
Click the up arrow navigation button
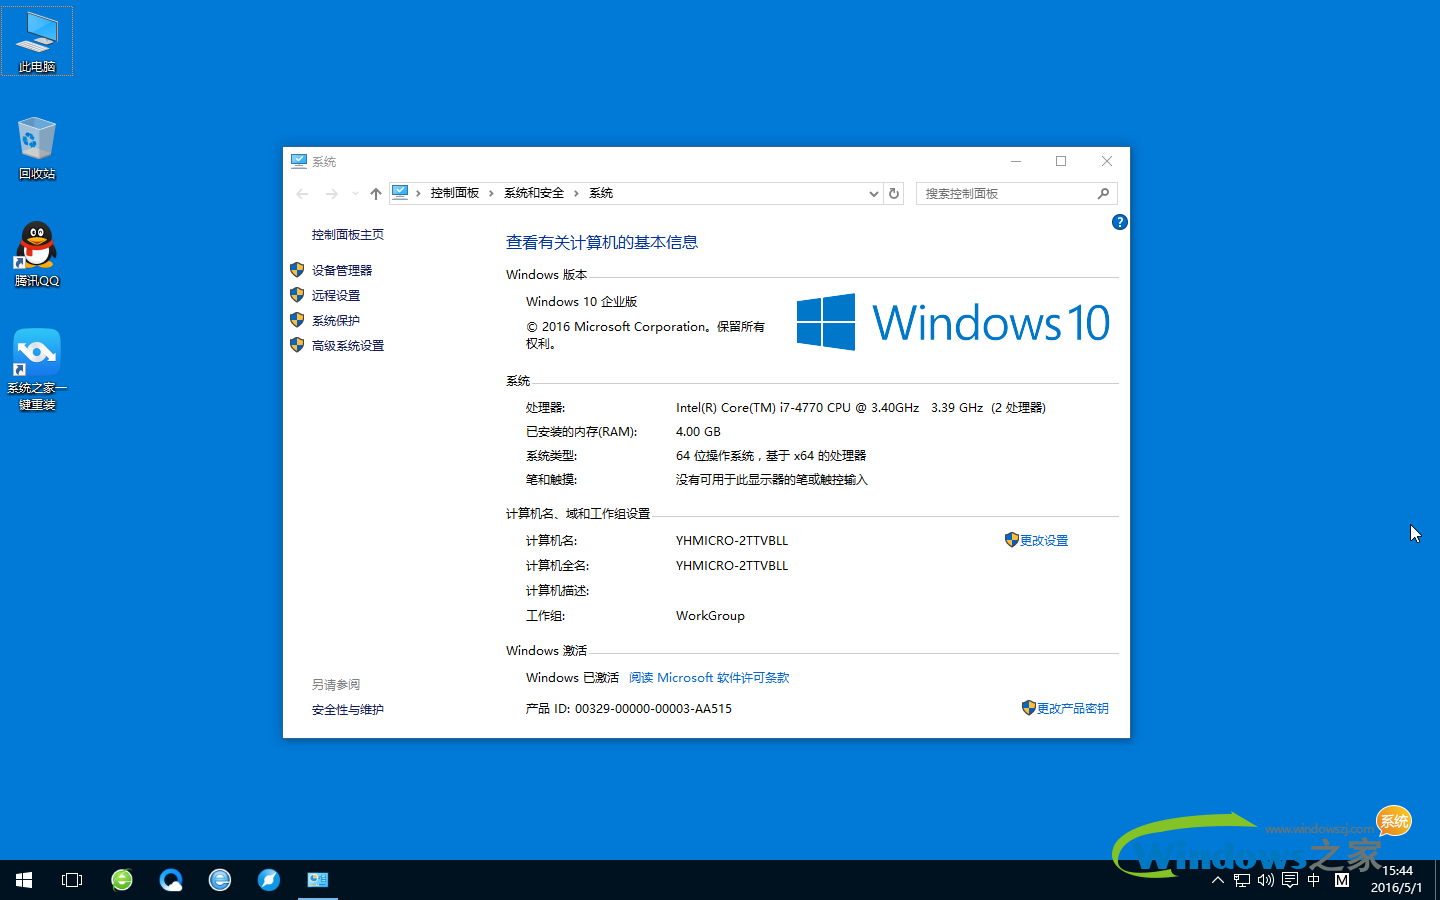pyautogui.click(x=376, y=194)
